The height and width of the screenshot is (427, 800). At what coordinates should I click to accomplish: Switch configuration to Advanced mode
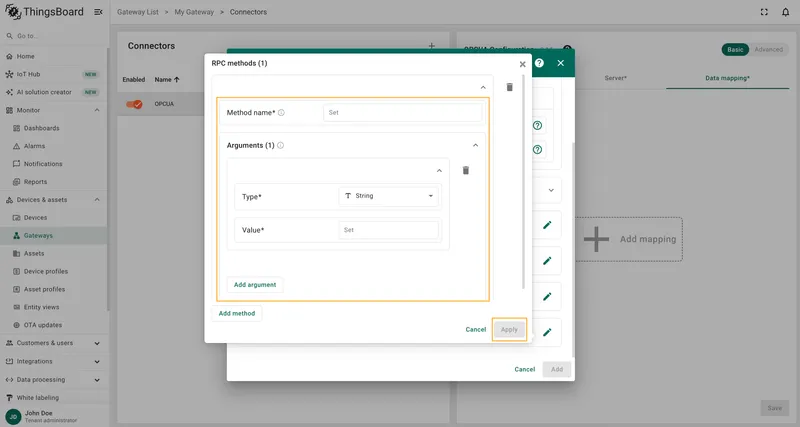tap(768, 49)
